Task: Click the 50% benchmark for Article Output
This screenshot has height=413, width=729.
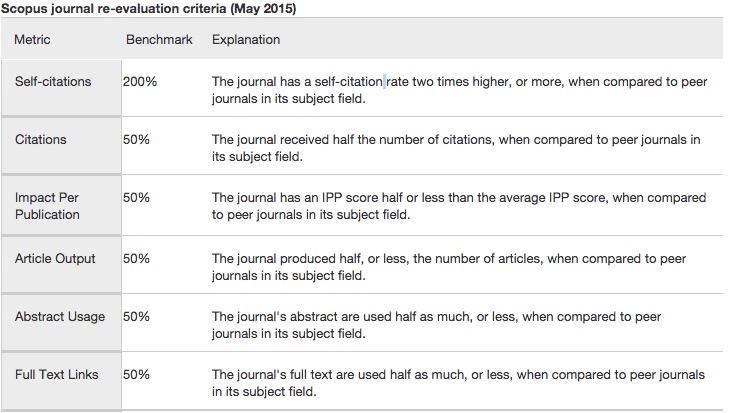Action: [x=136, y=258]
